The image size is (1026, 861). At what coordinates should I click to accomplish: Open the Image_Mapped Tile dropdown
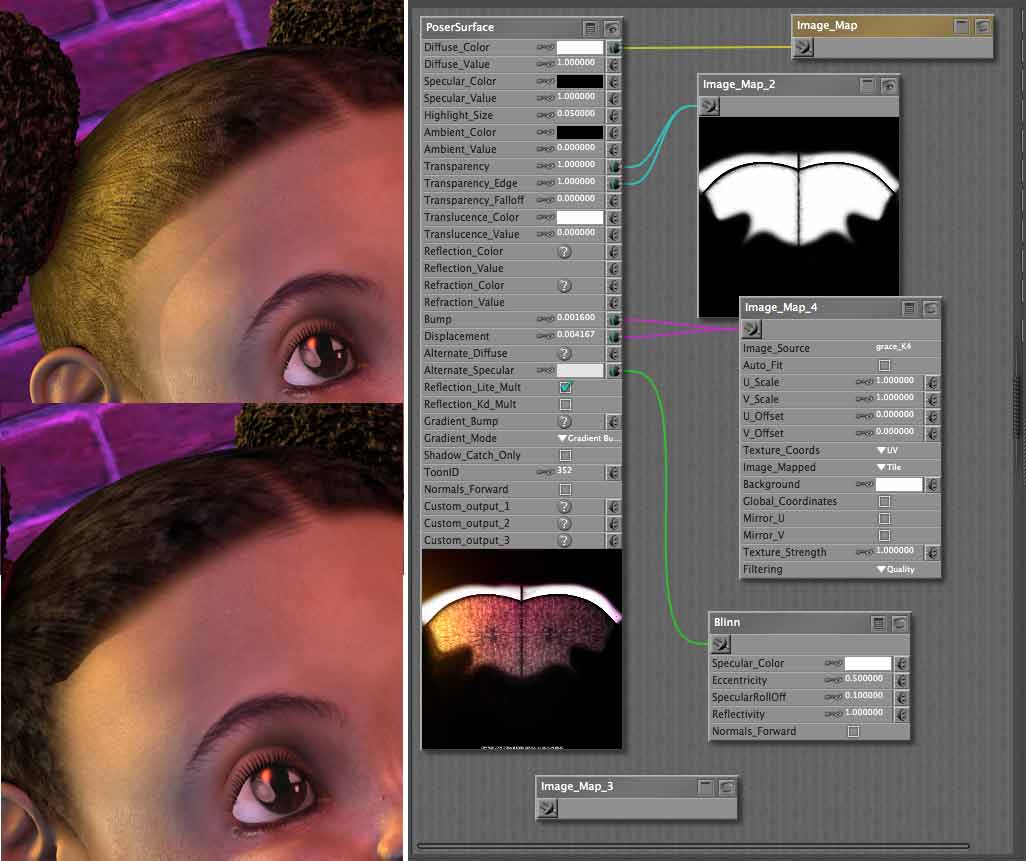click(x=889, y=467)
